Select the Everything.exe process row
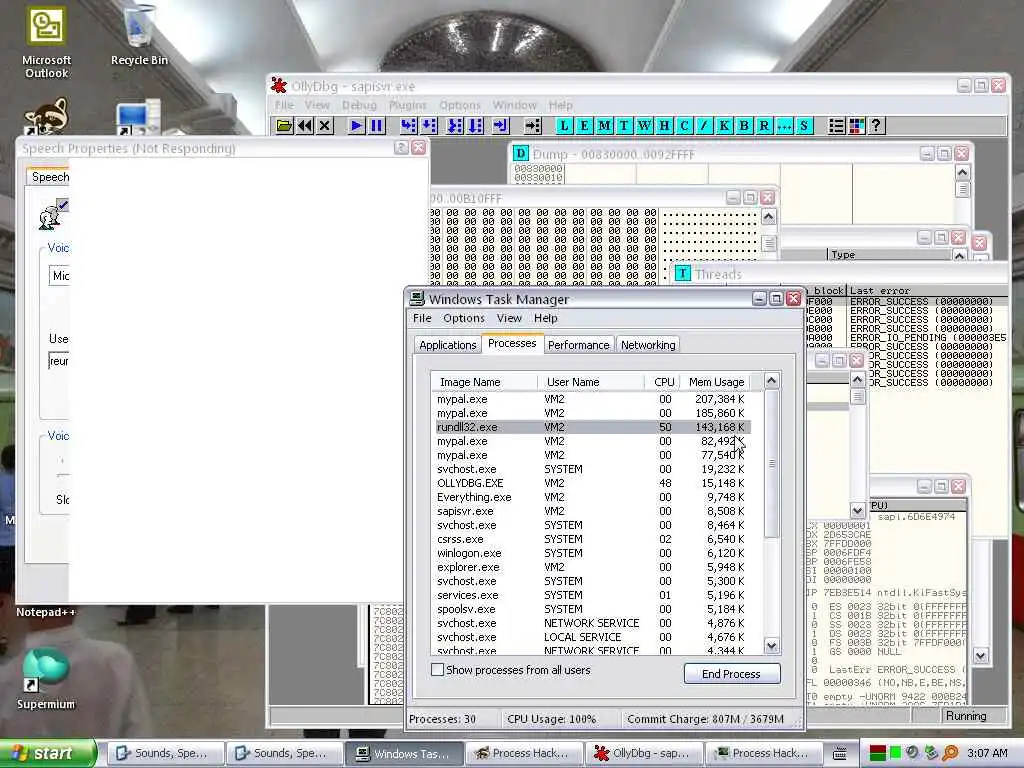Image resolution: width=1024 pixels, height=768 pixels. click(593, 497)
